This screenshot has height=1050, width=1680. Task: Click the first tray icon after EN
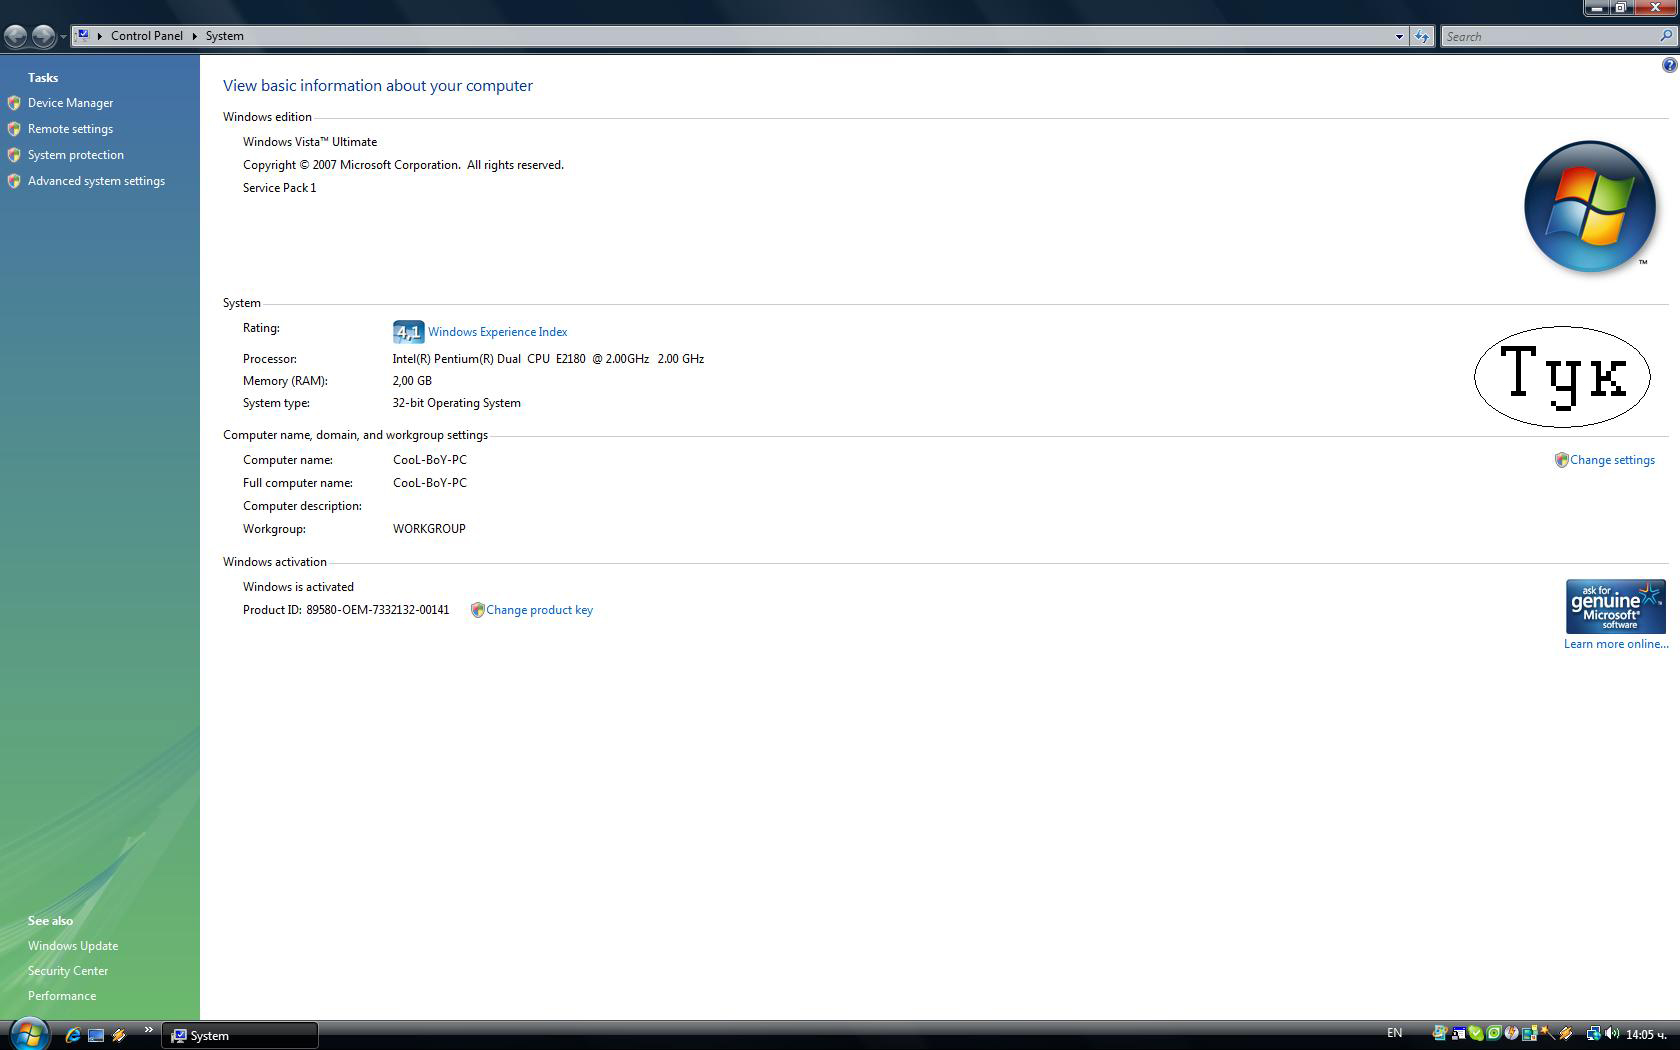(1440, 1033)
